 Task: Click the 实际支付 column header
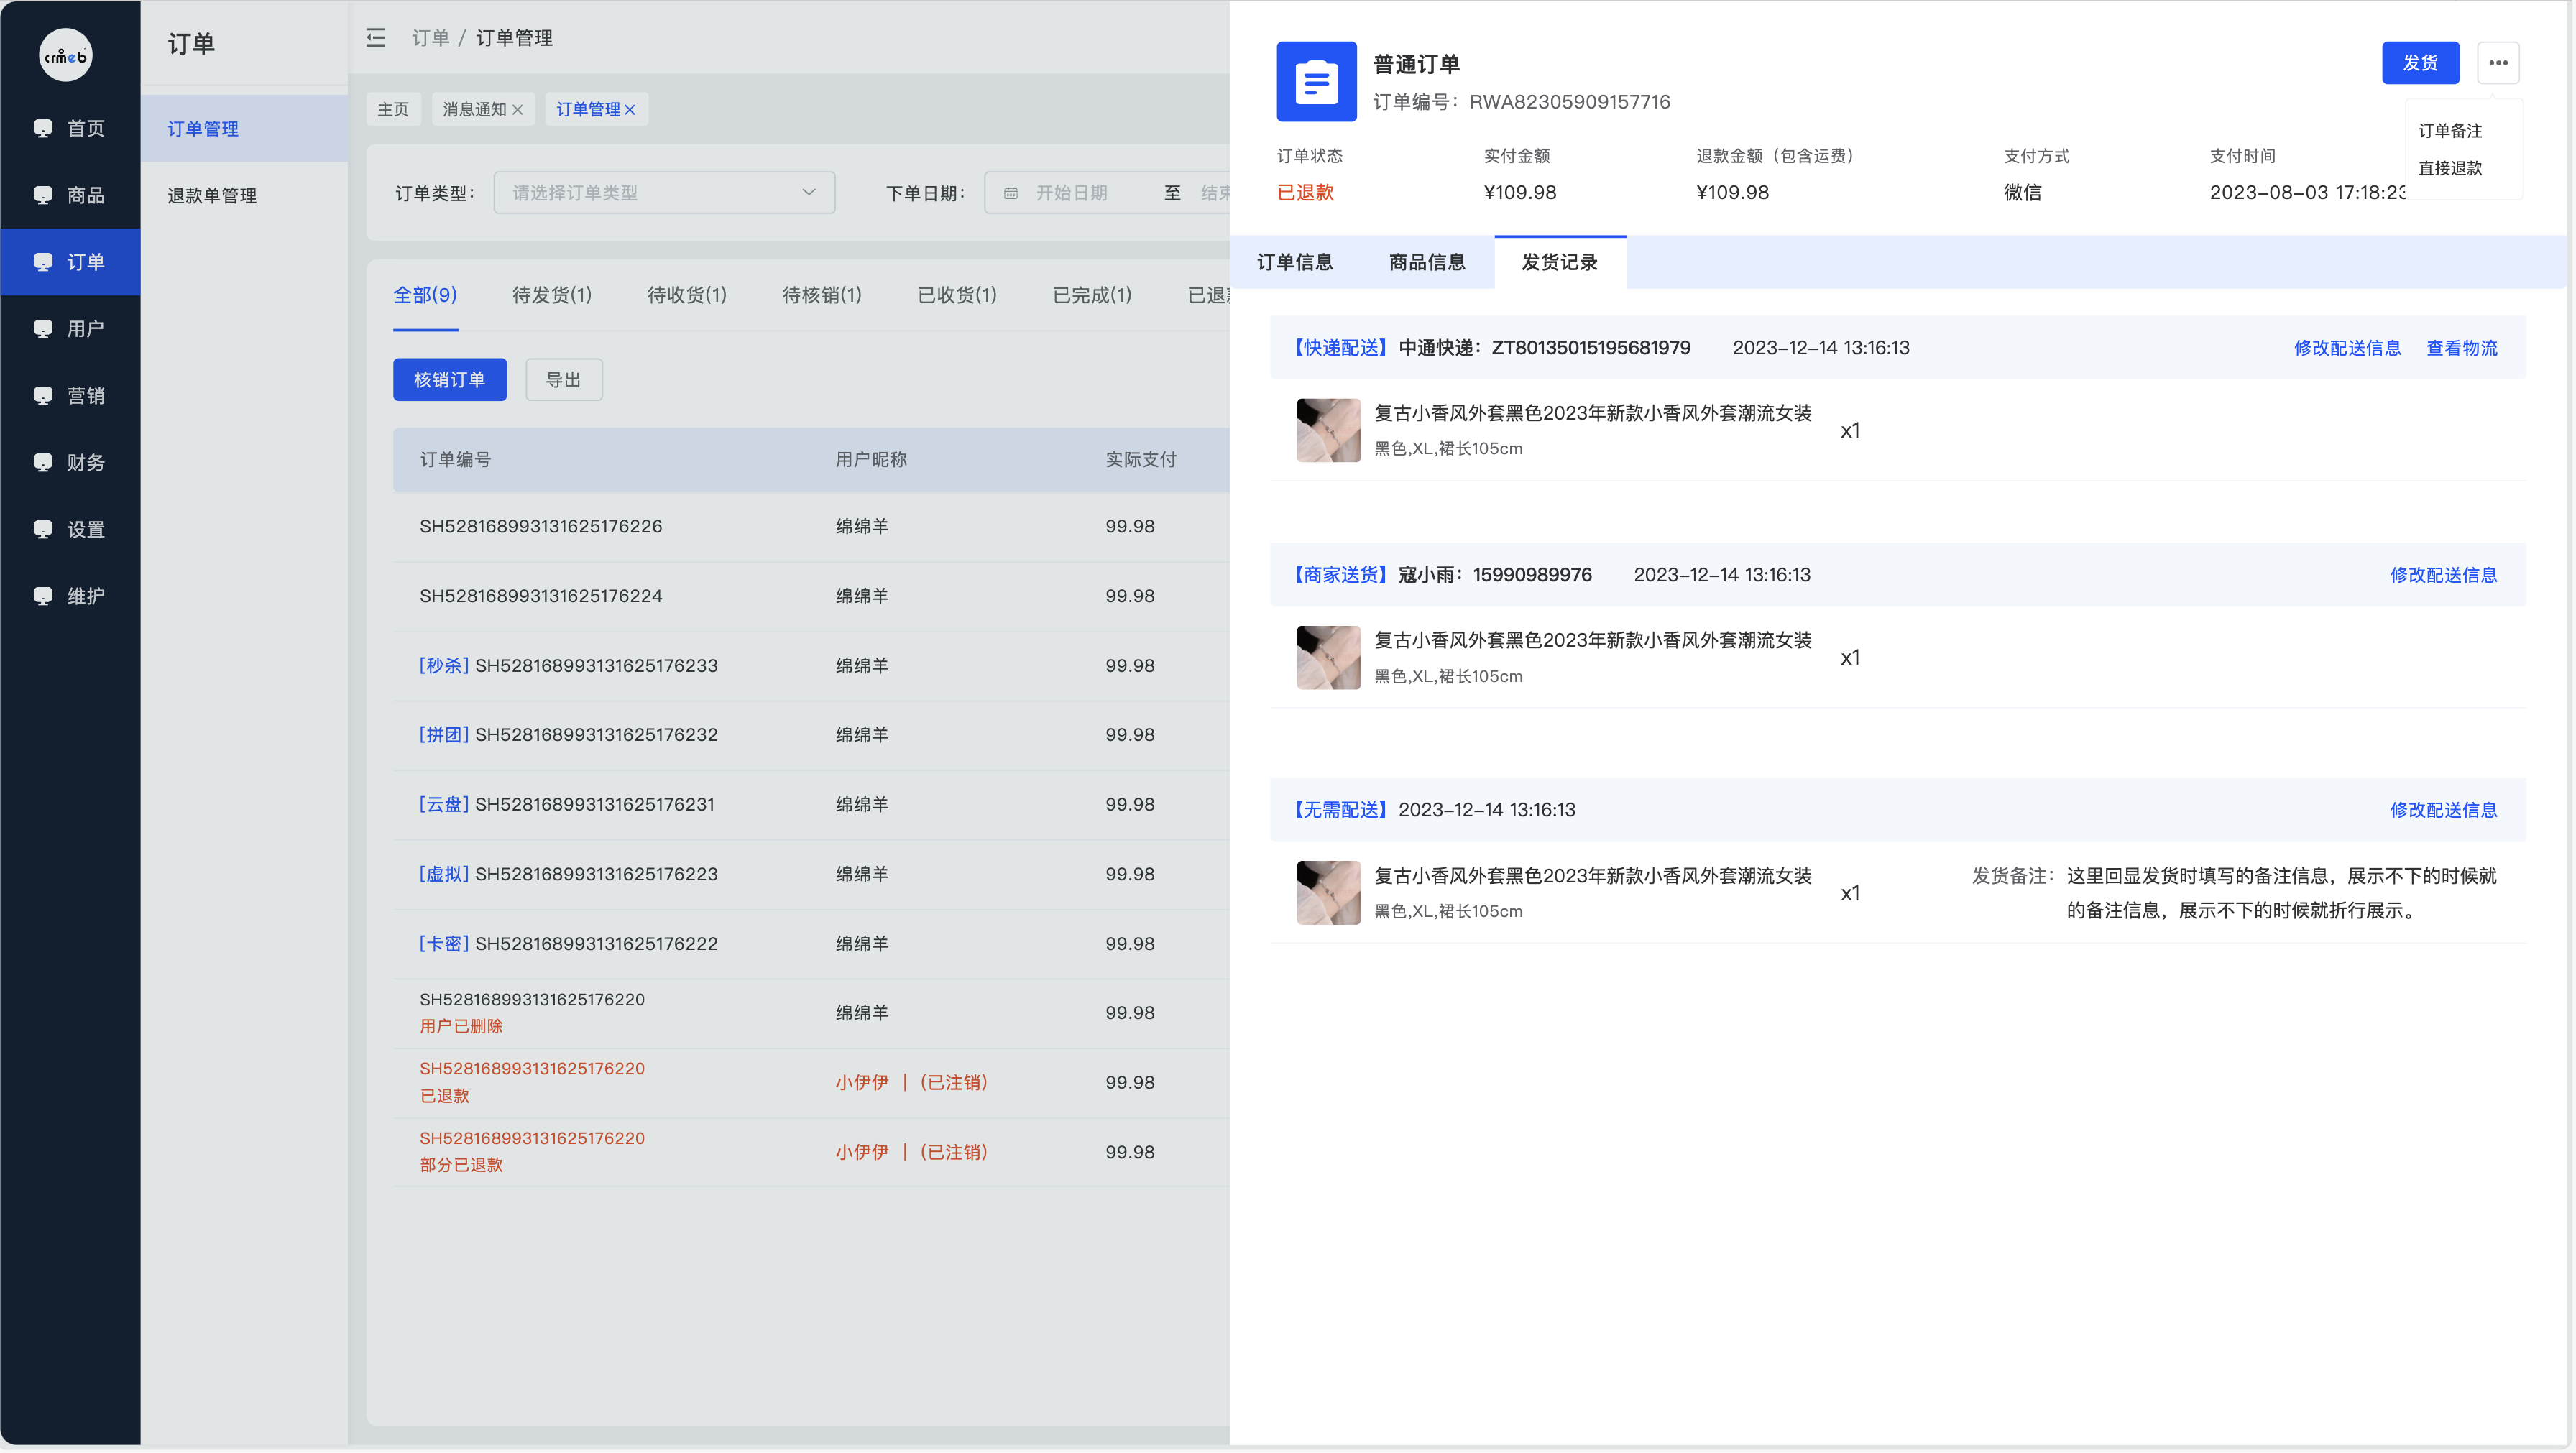tap(1141, 460)
